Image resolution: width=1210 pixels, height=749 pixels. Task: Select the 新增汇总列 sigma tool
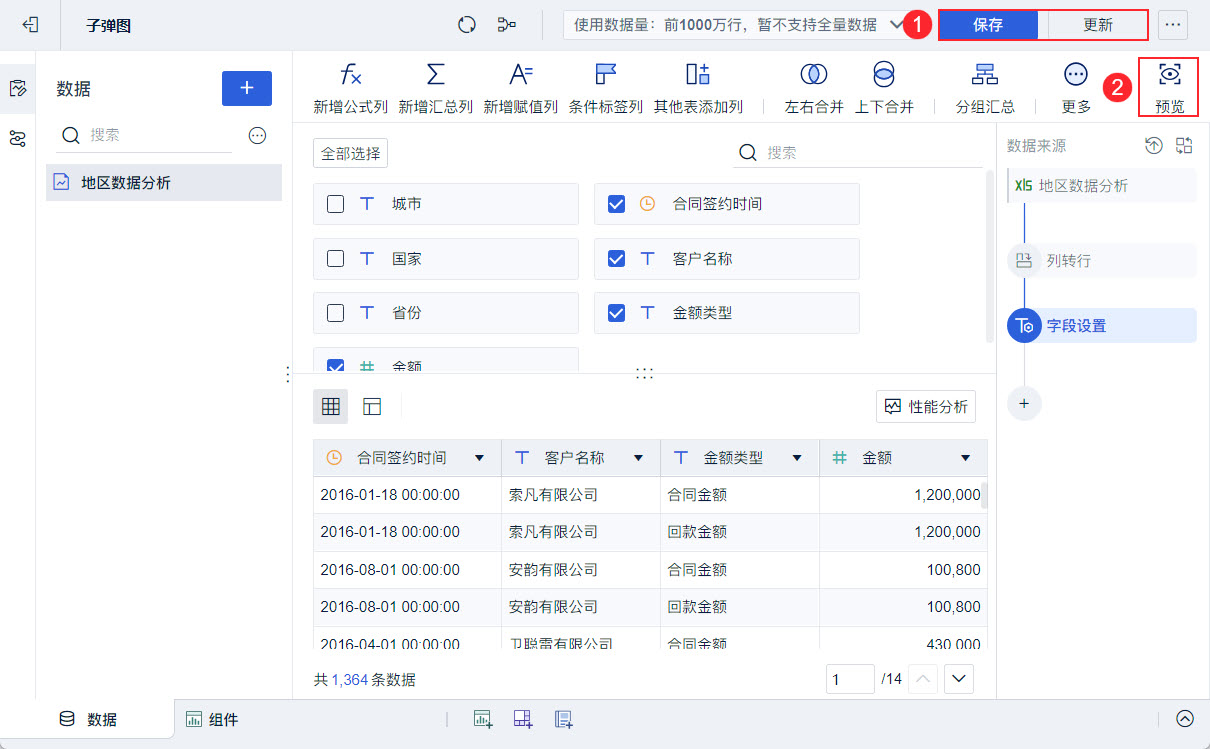point(435,75)
